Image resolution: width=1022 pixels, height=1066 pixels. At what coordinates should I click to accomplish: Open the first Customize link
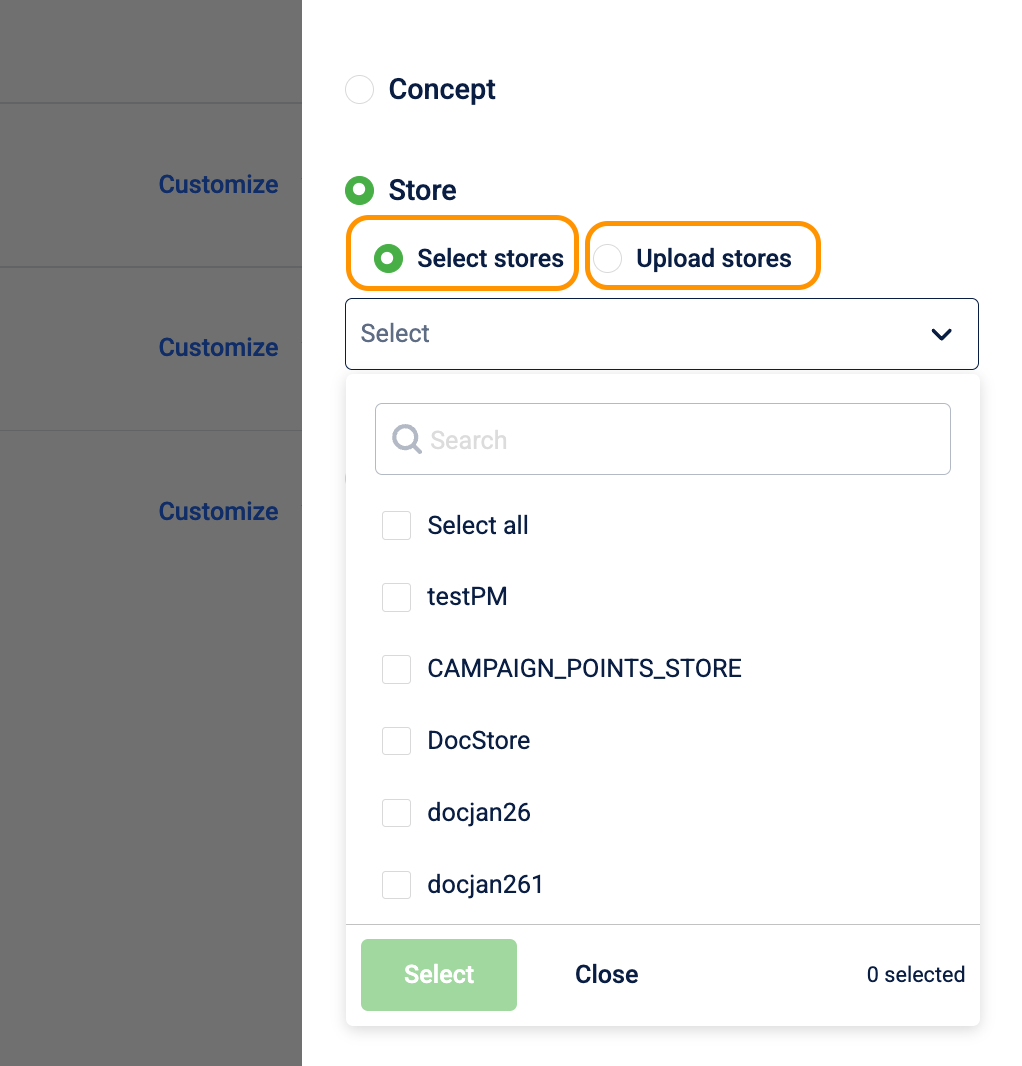point(218,185)
